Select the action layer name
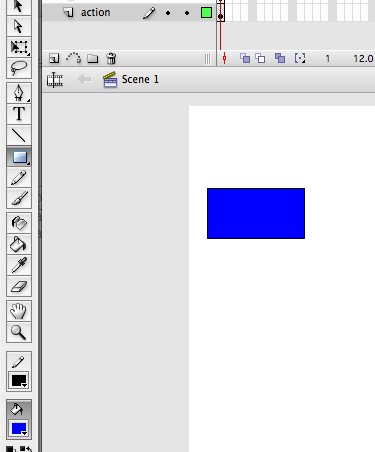375x452 pixels. (96, 13)
